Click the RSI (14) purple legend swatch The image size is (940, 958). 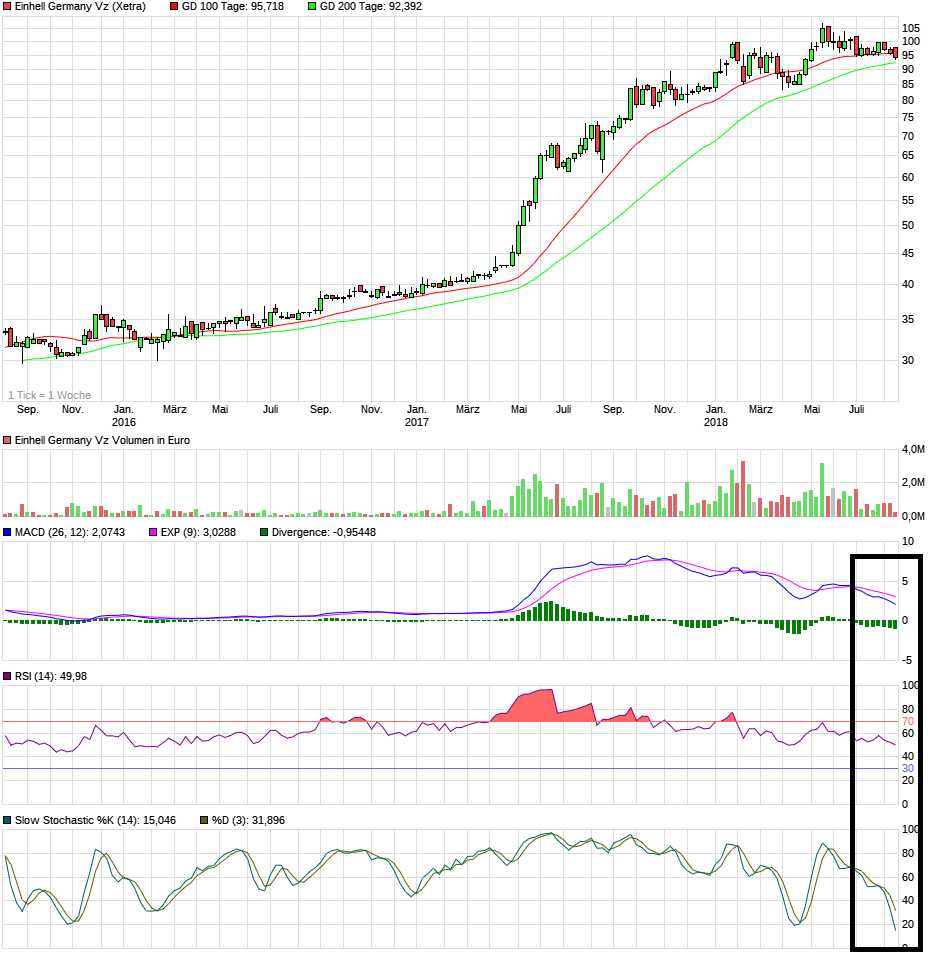point(7,677)
